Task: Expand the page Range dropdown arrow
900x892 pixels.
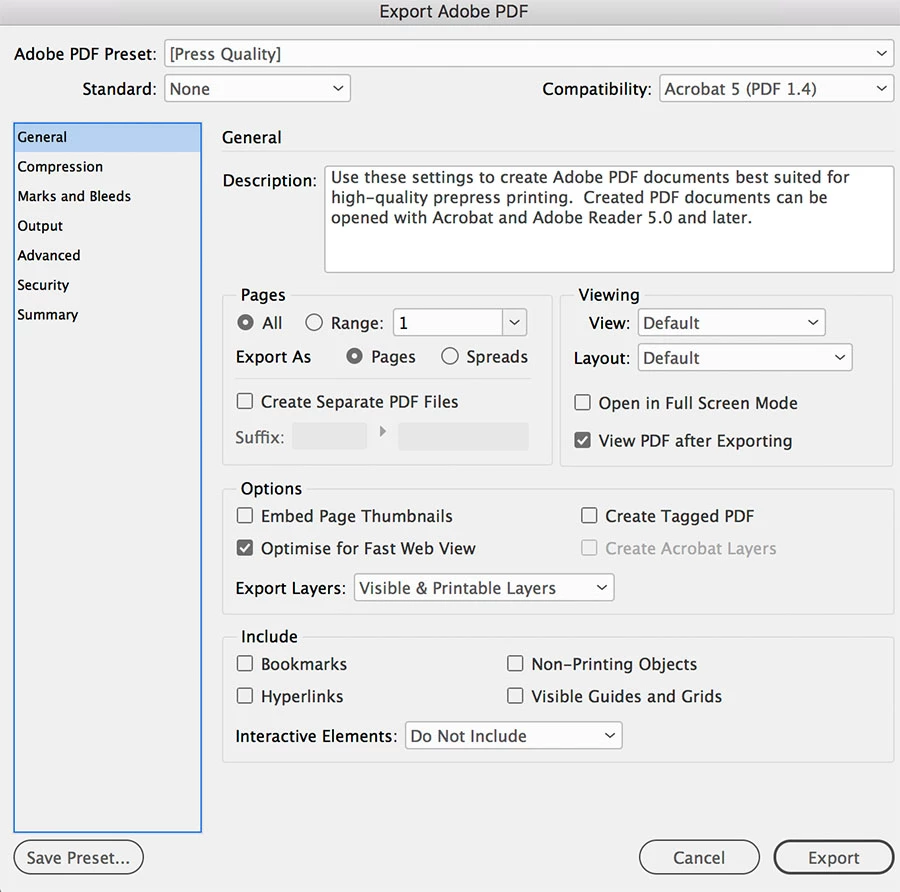Action: (514, 323)
